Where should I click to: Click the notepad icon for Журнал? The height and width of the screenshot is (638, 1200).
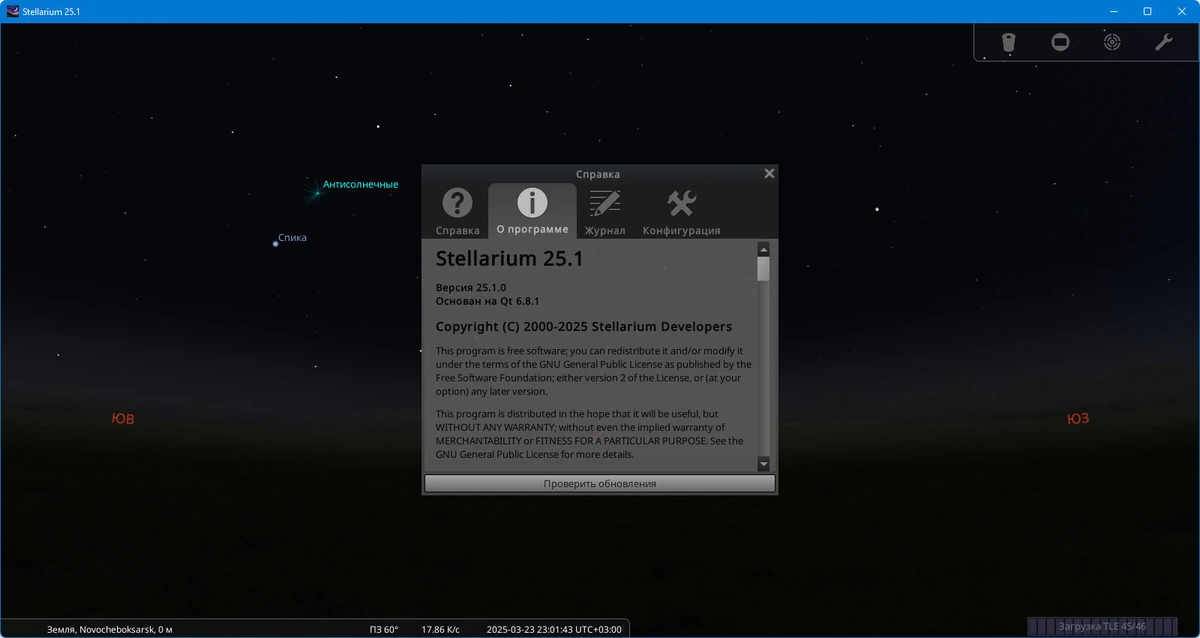(x=605, y=203)
